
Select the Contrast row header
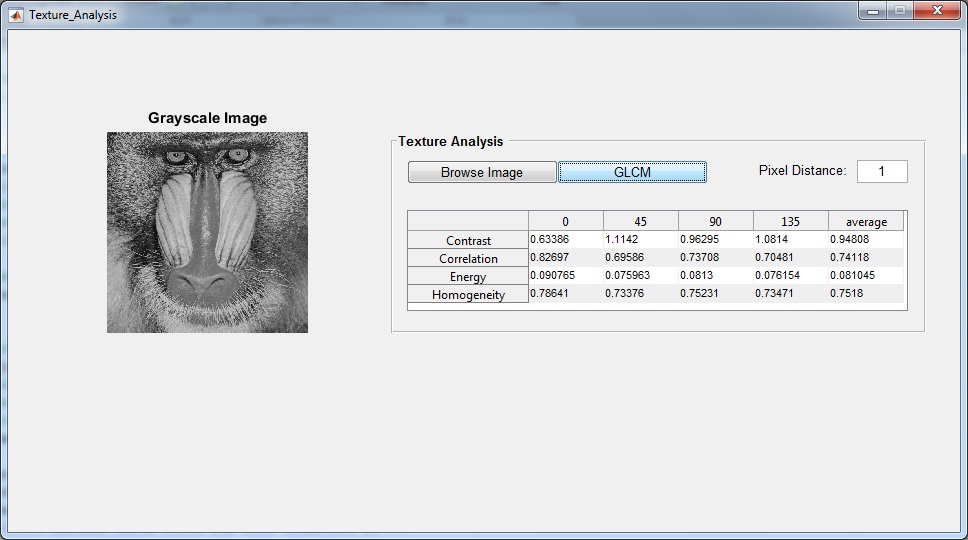coord(468,241)
